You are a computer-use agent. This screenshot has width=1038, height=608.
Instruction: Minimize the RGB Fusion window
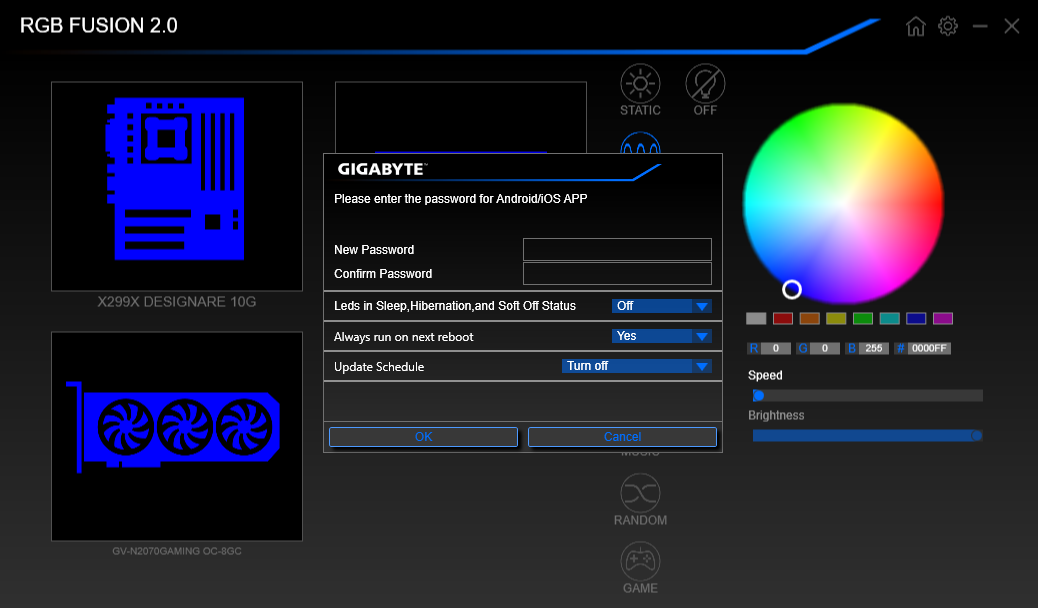980,26
